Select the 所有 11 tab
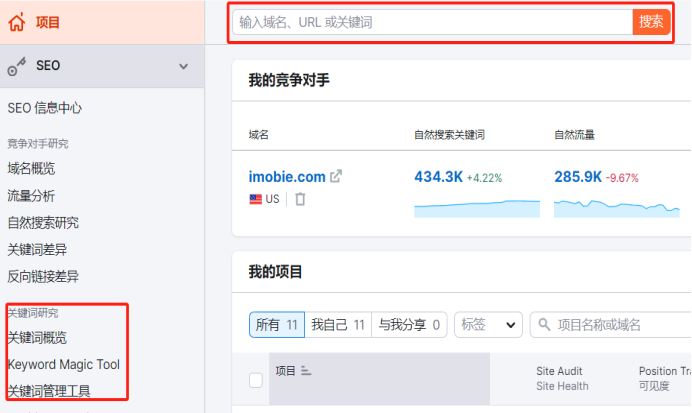The image size is (692, 413). tap(277, 325)
